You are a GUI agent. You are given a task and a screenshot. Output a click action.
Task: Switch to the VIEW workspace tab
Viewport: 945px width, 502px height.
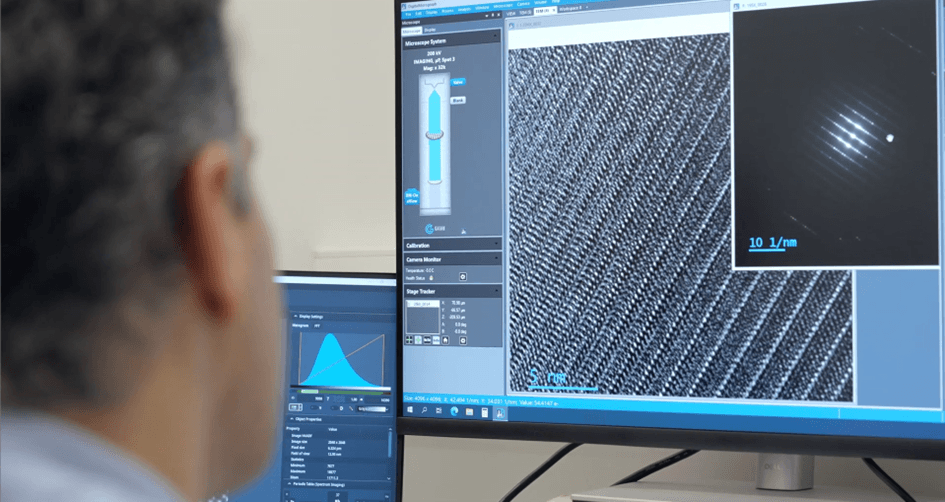(511, 13)
